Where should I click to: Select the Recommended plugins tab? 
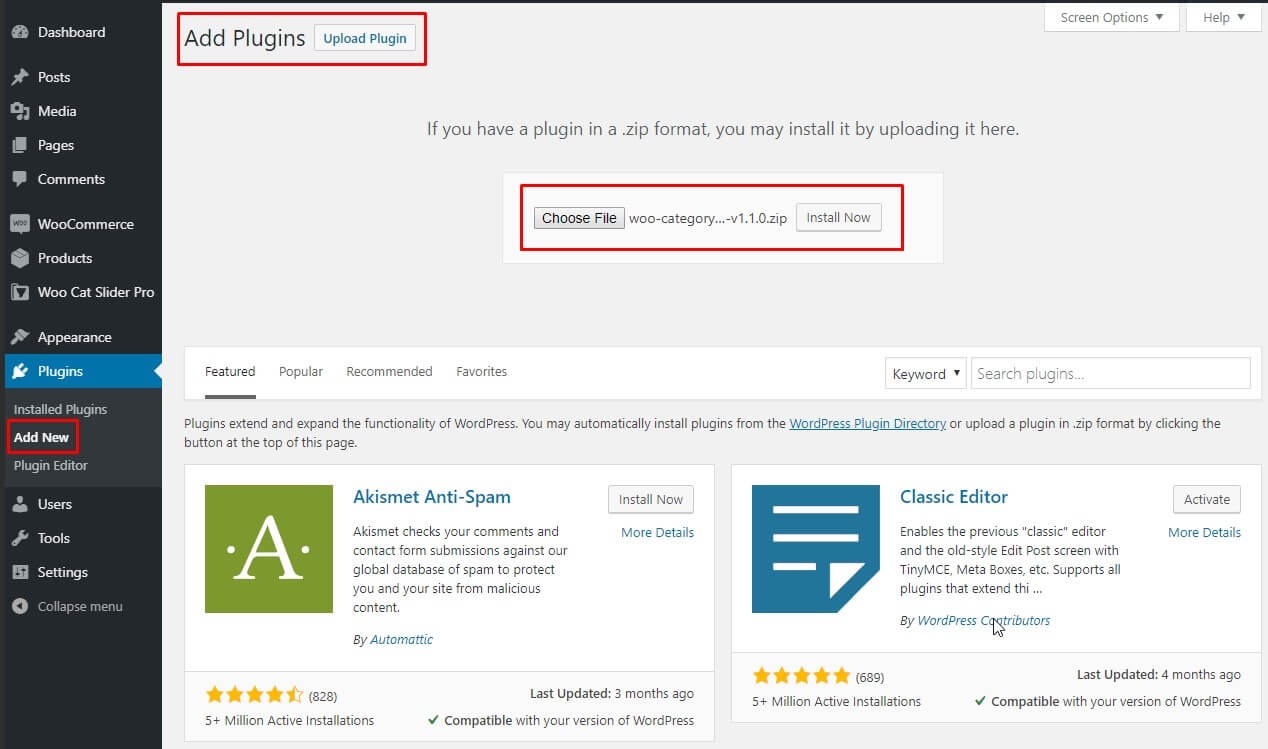(389, 372)
